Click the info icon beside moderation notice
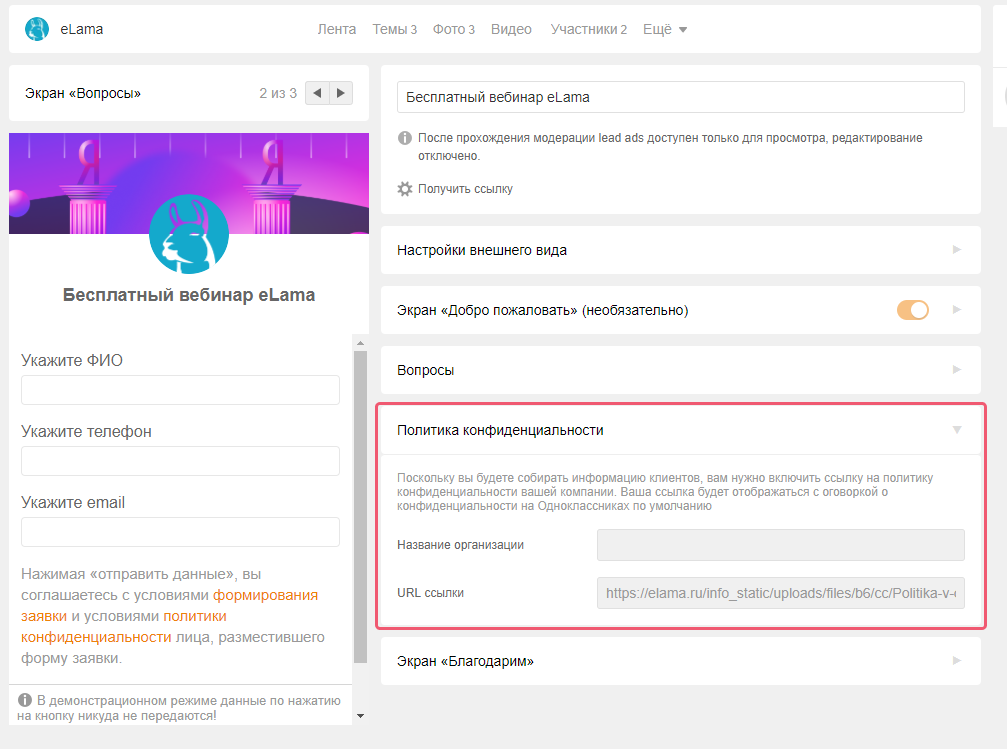The width and height of the screenshot is (1007, 749). coord(405,138)
